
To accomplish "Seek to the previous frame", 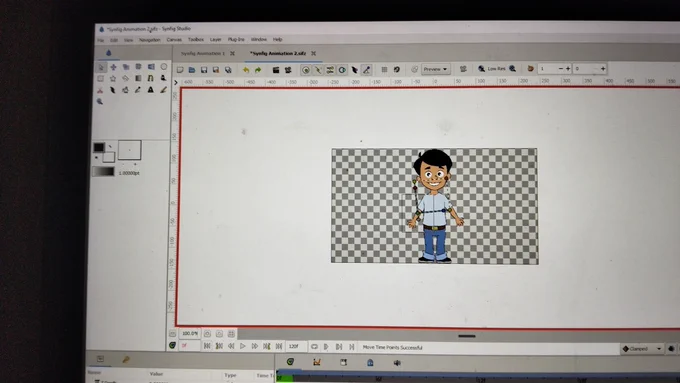I will tap(231, 346).
